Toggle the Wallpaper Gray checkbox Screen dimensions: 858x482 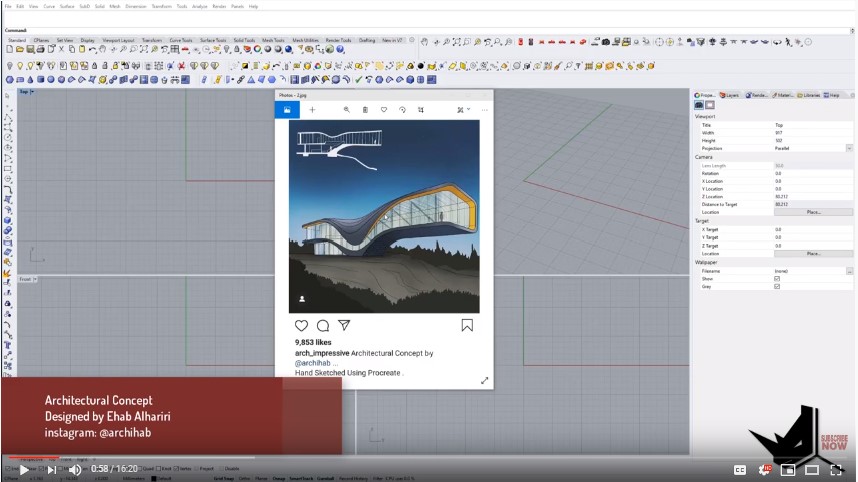pos(776,286)
